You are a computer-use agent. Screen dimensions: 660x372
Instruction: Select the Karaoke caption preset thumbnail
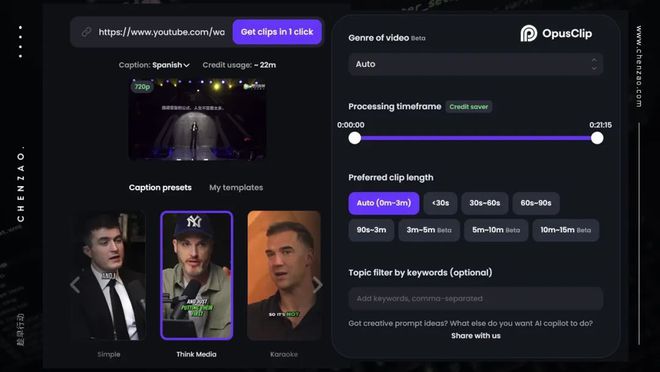coord(284,276)
